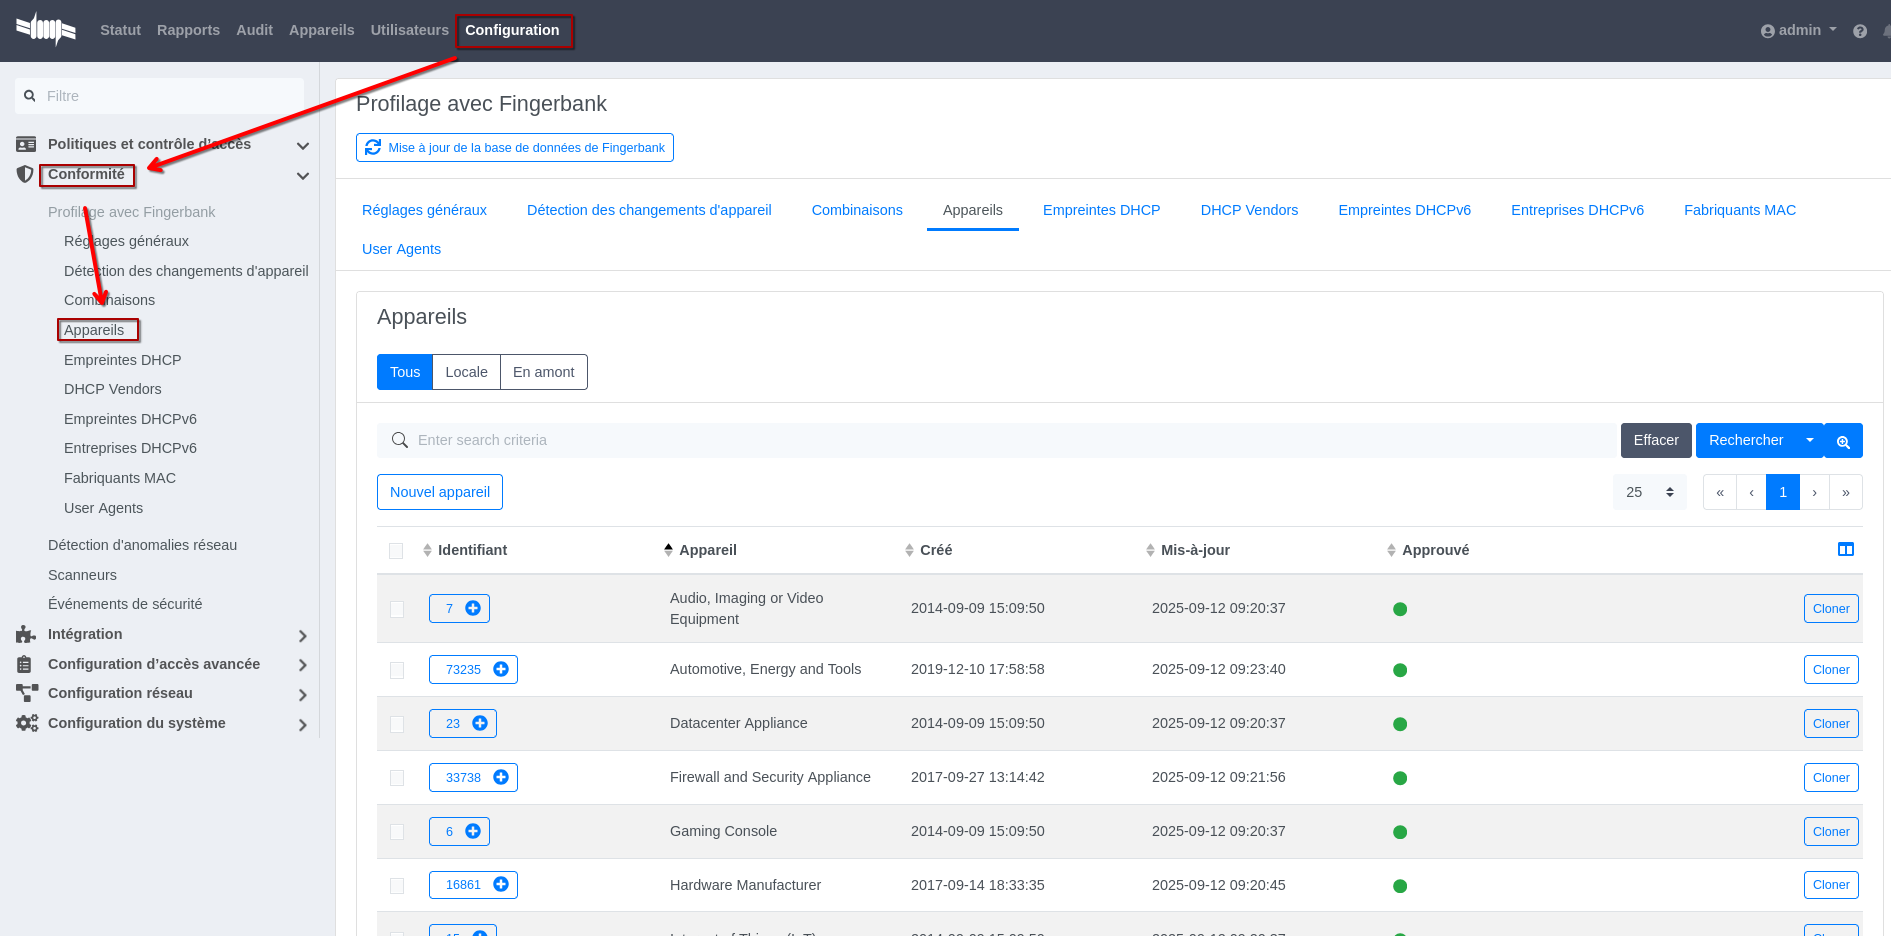Click the Effacer button
Viewport: 1891px width, 936px height.
click(1656, 440)
